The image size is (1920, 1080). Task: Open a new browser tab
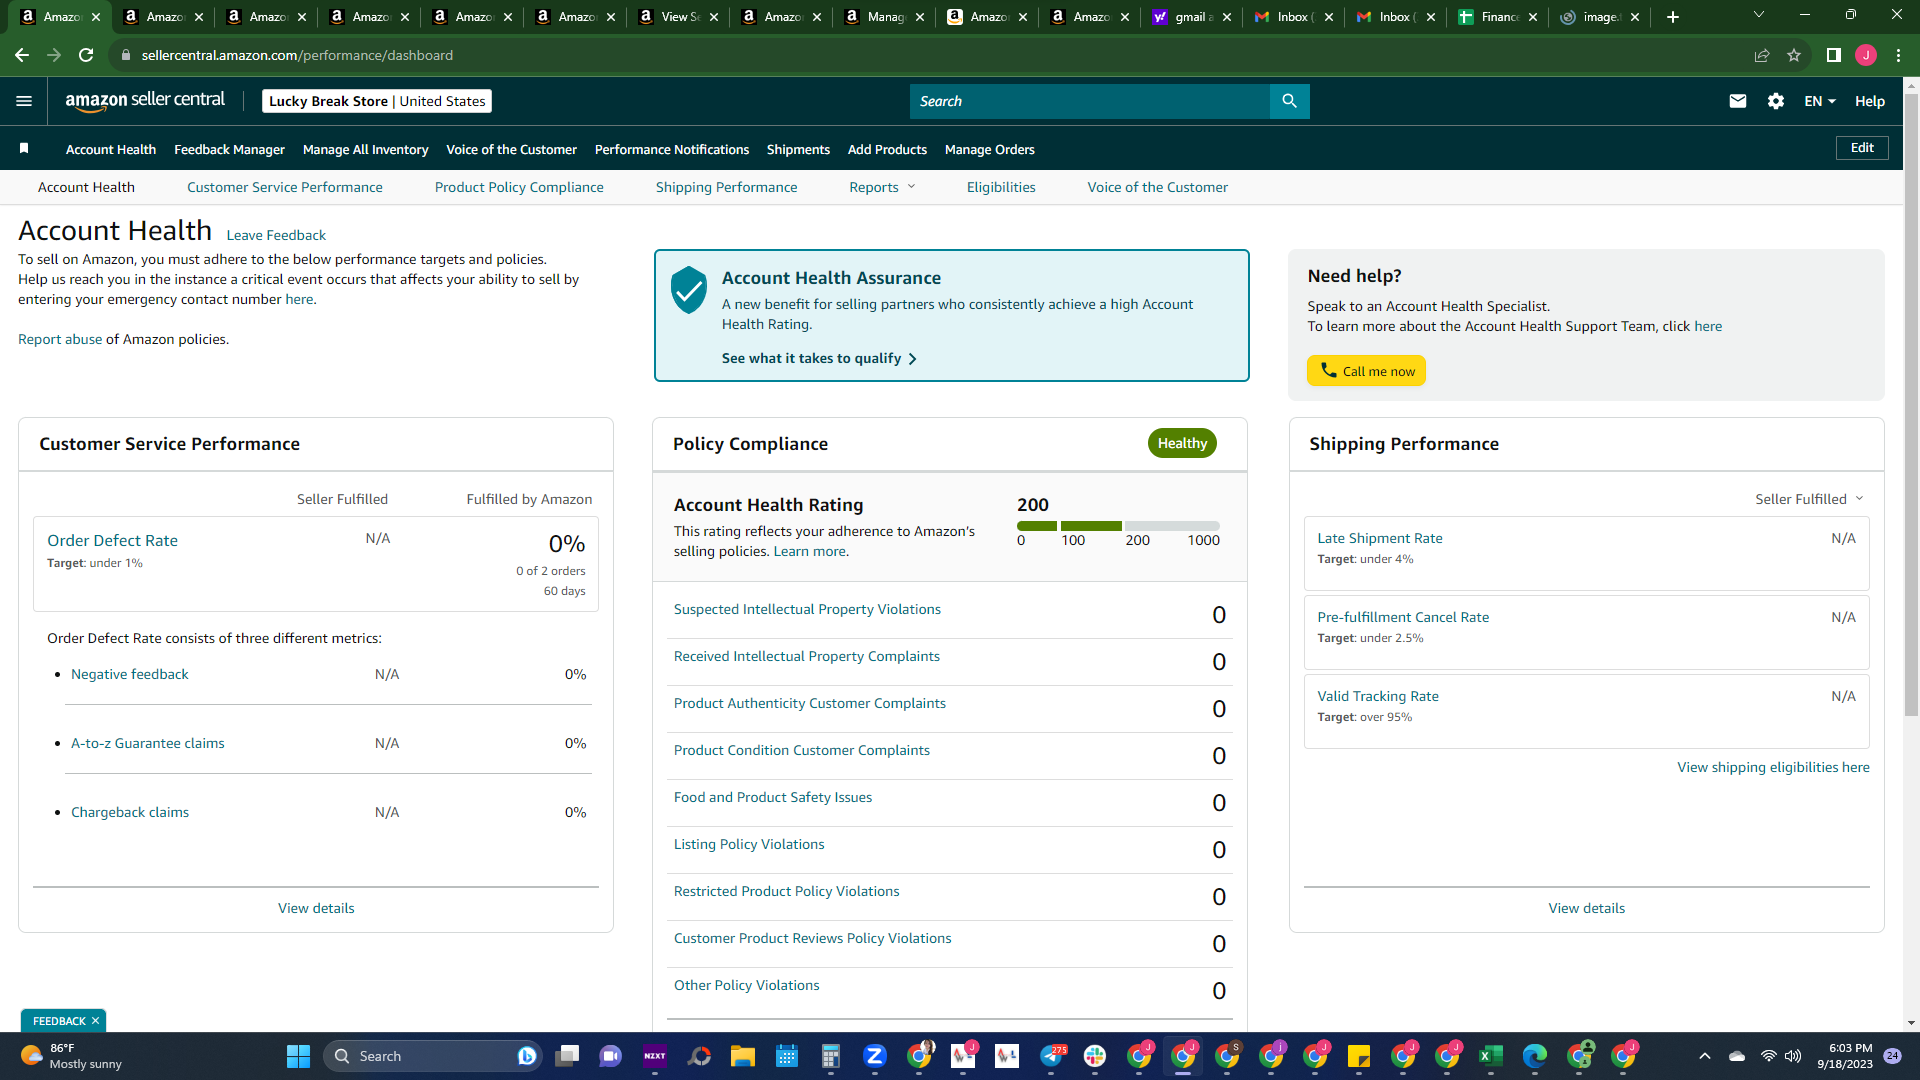click(x=1673, y=17)
